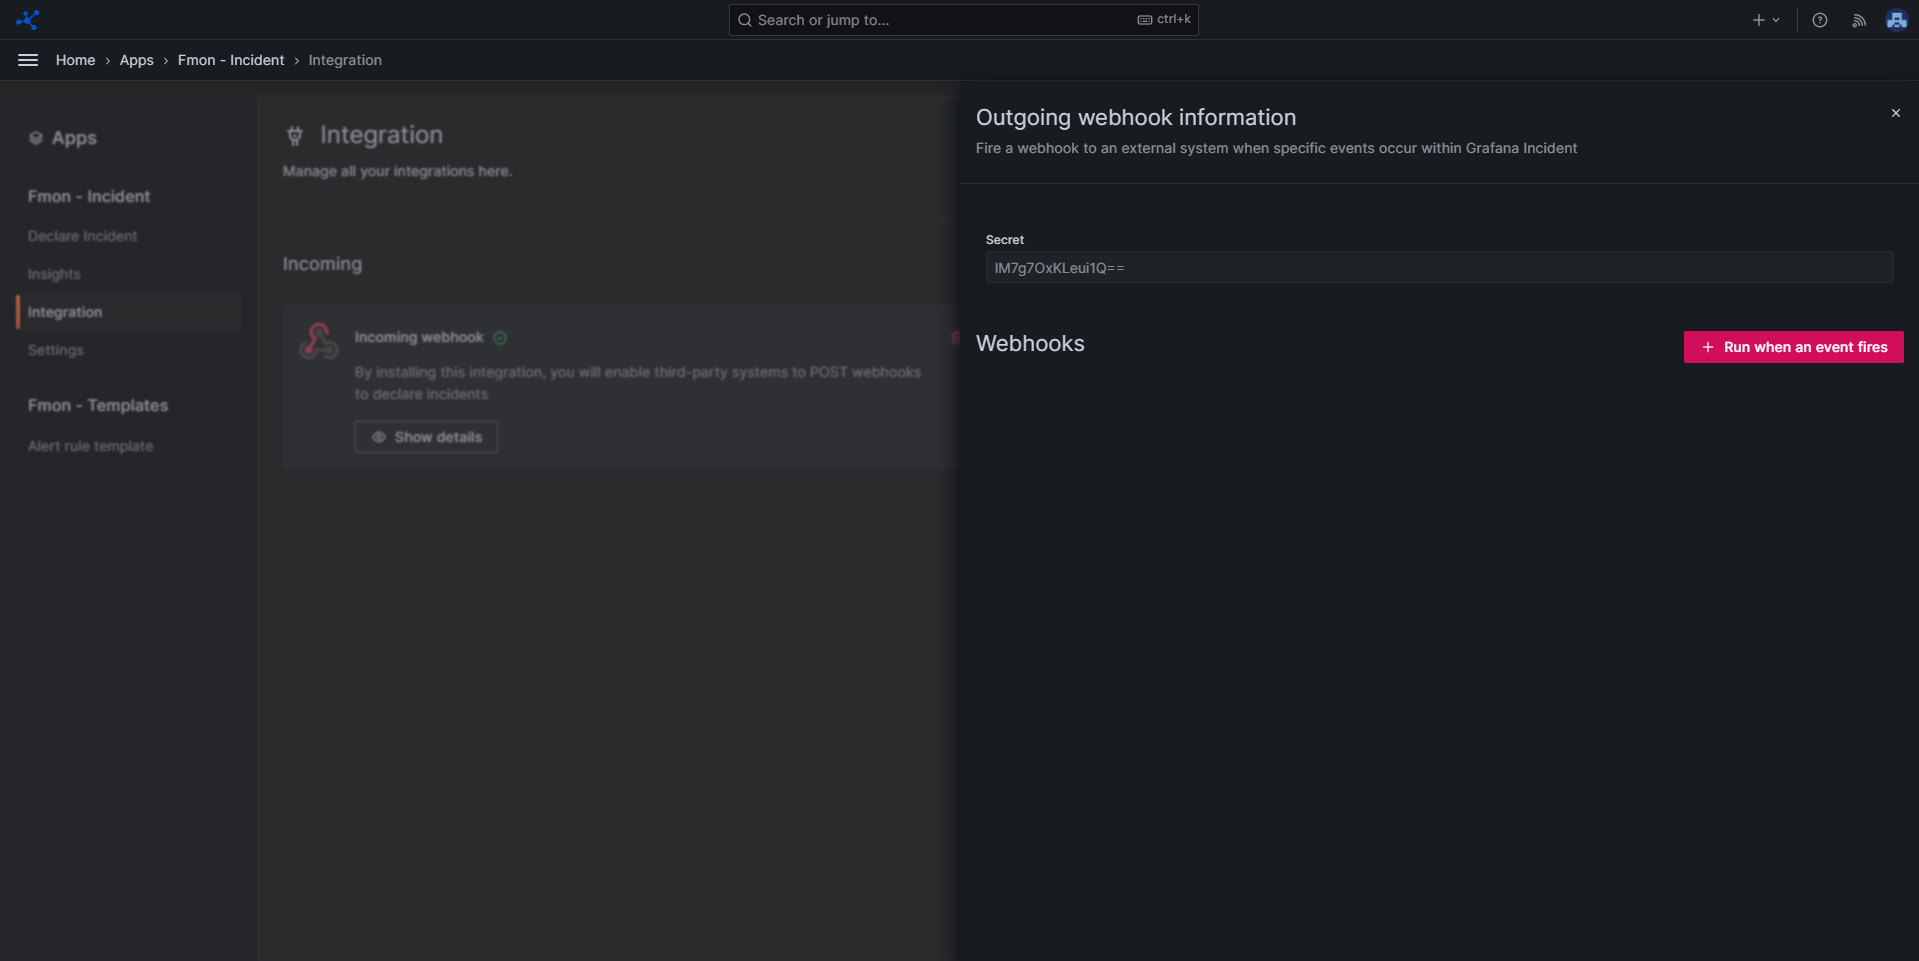This screenshot has width=1919, height=961.
Task: Open Fmon - Incident breadcrumb link
Action: tap(230, 60)
